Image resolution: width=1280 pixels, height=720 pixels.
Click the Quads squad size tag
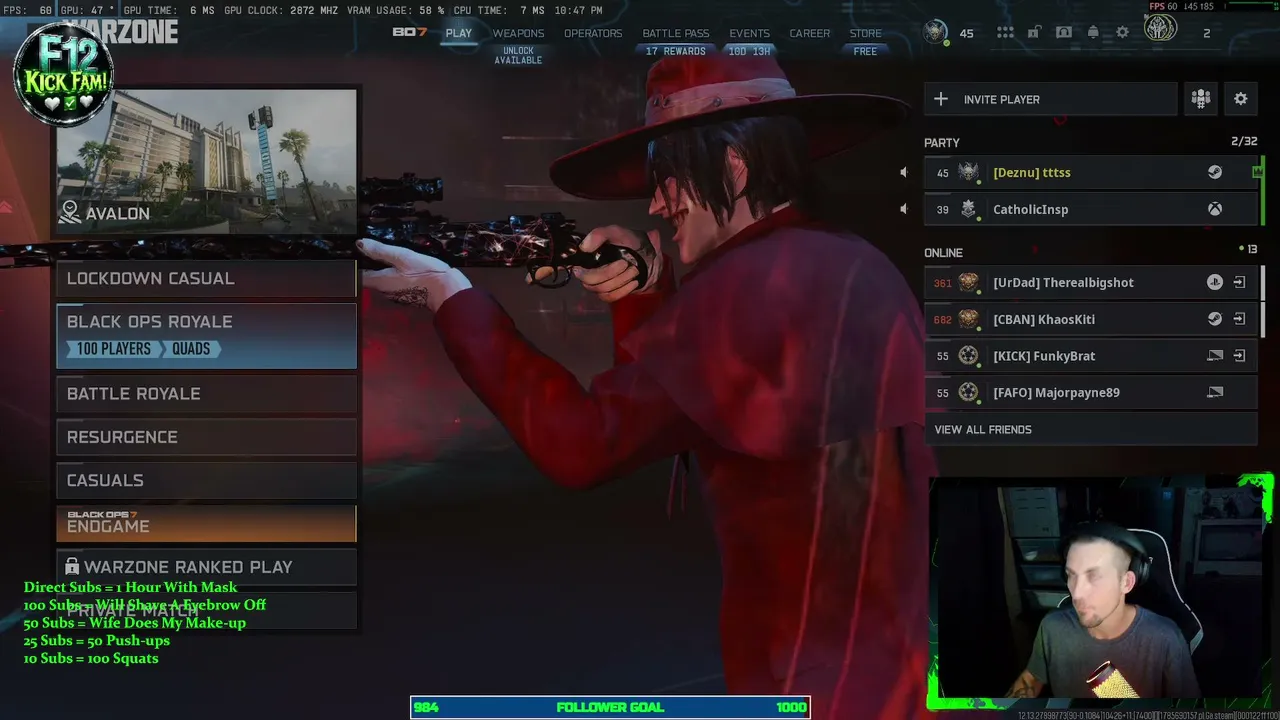[x=191, y=349]
